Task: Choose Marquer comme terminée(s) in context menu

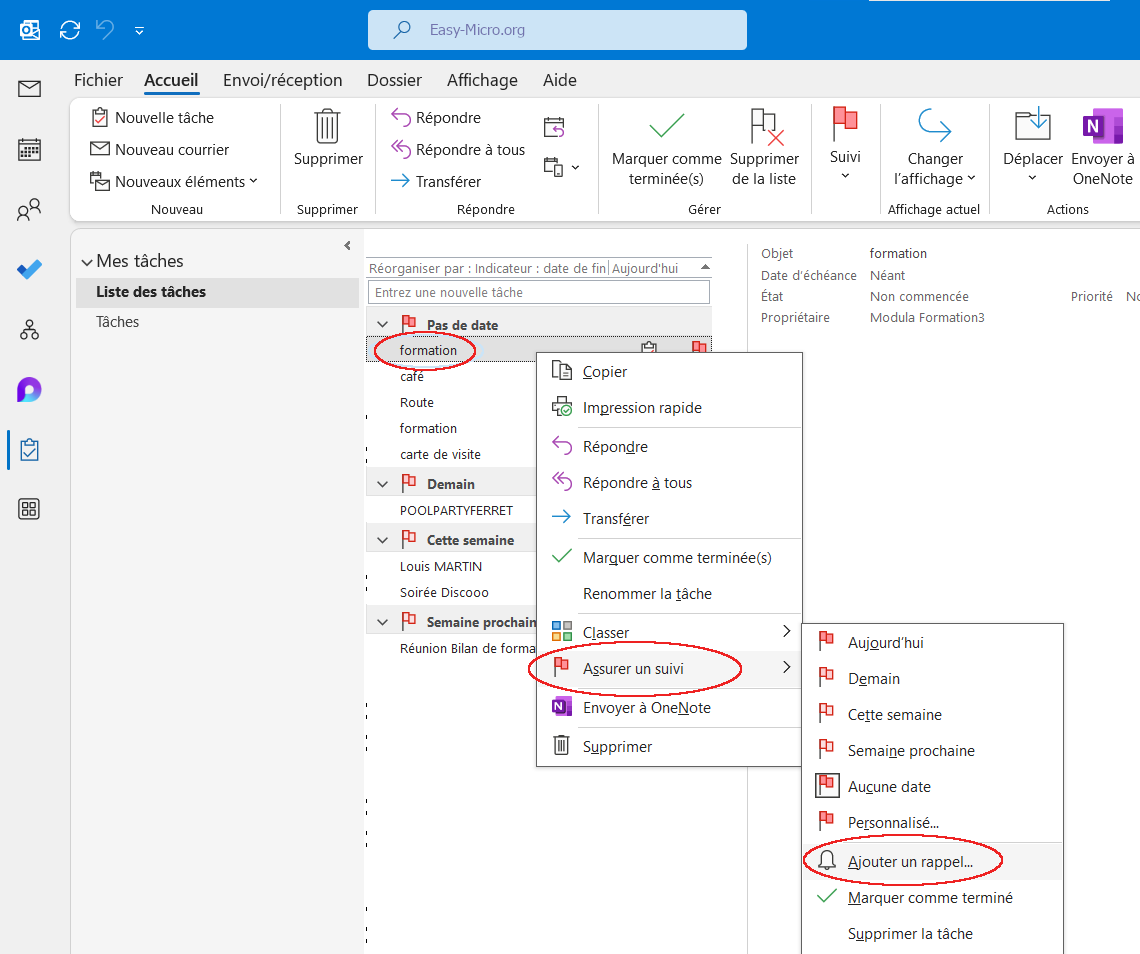Action: coord(669,558)
